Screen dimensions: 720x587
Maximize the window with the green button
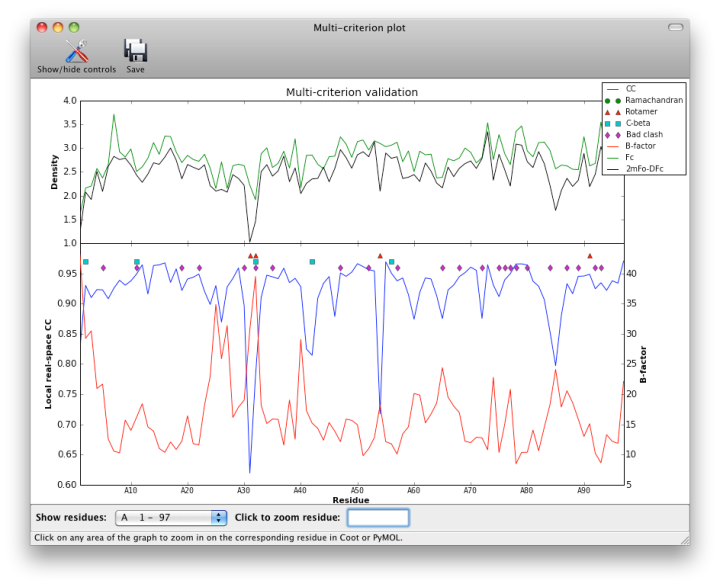click(x=74, y=28)
